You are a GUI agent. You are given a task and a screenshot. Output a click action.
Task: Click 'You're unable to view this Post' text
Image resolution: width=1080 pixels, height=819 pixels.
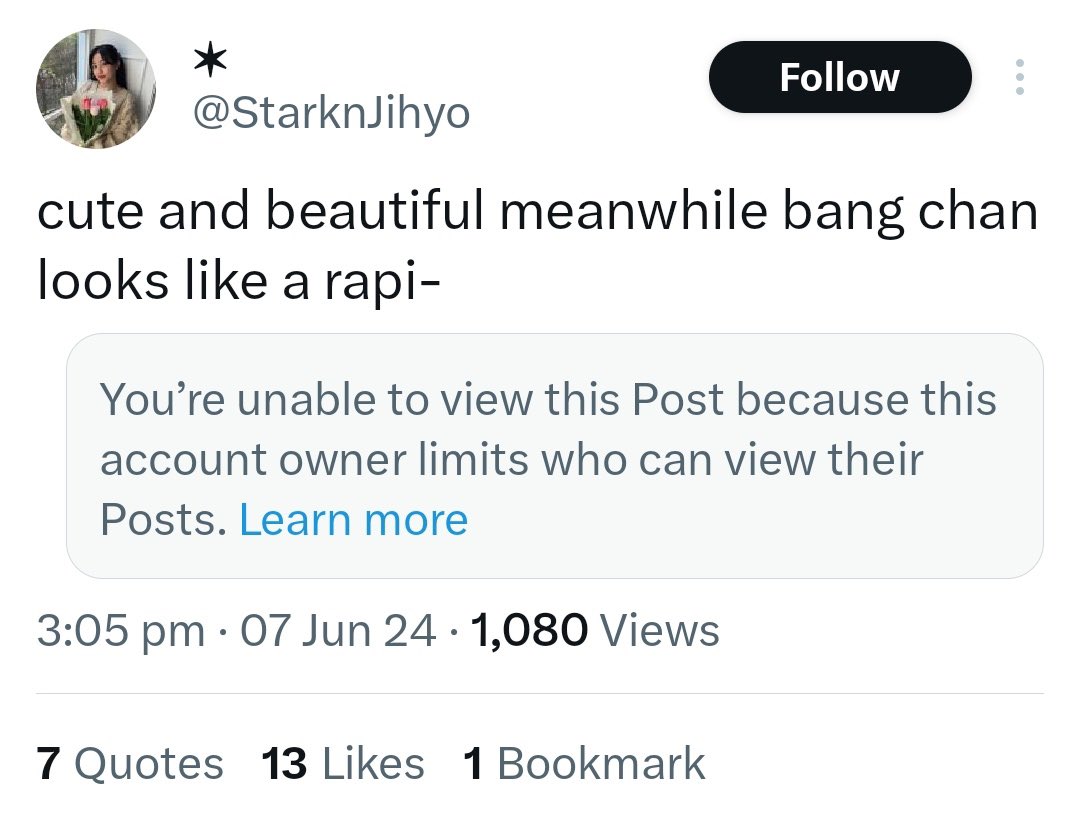[412, 399]
